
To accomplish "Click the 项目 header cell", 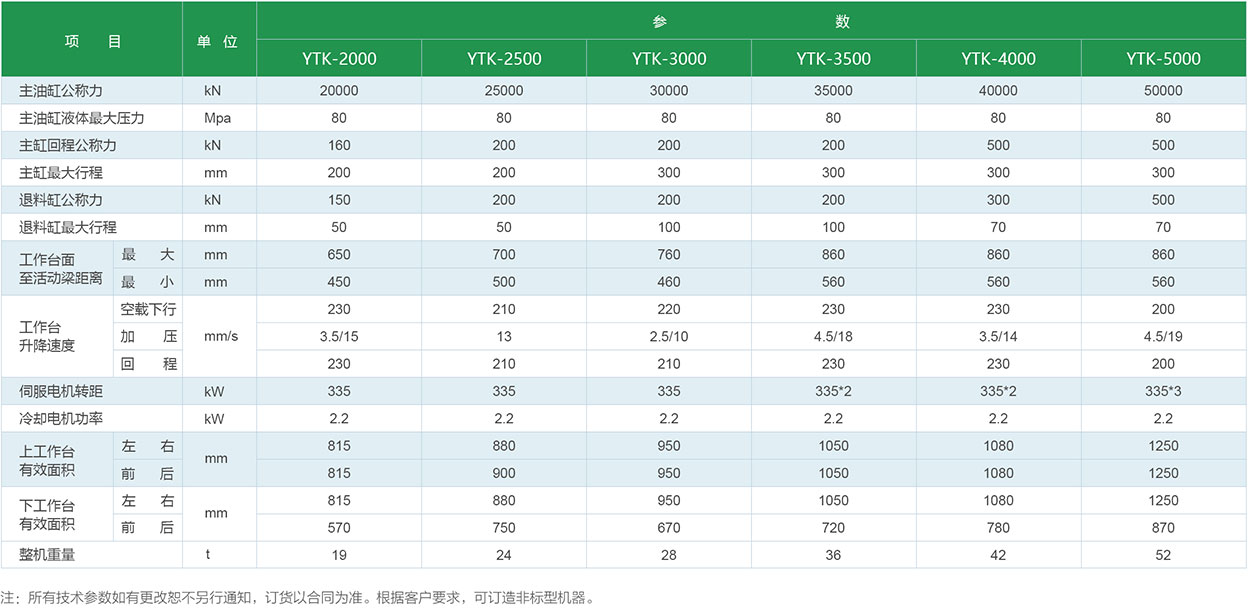I will tap(92, 41).
